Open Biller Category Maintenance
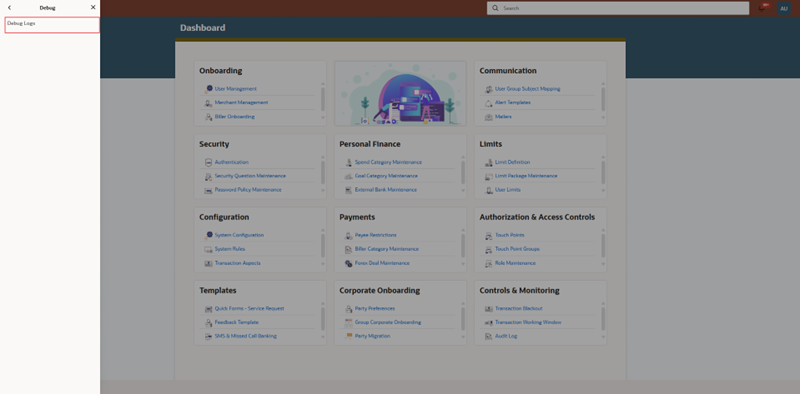 pyautogui.click(x=387, y=249)
